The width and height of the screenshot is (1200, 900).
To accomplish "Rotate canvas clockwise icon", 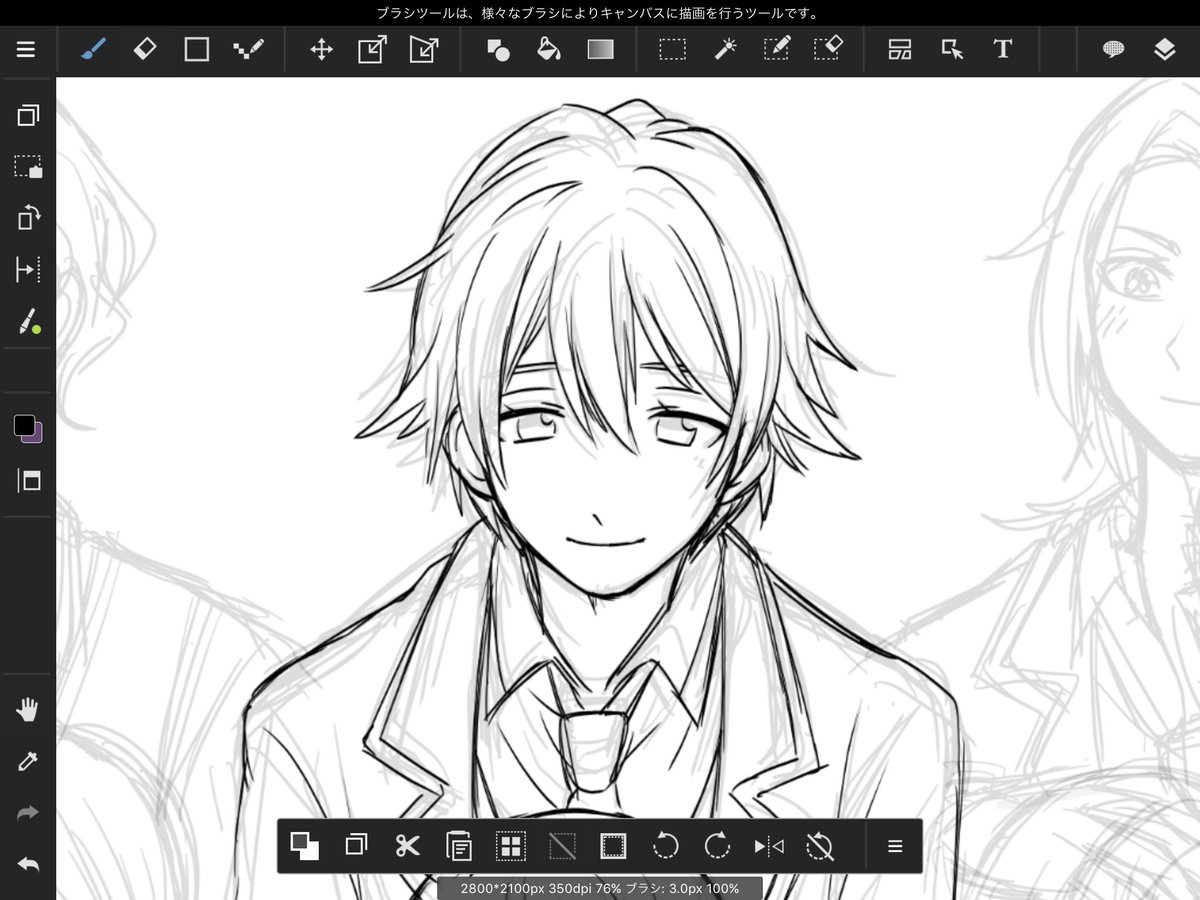I will [717, 846].
